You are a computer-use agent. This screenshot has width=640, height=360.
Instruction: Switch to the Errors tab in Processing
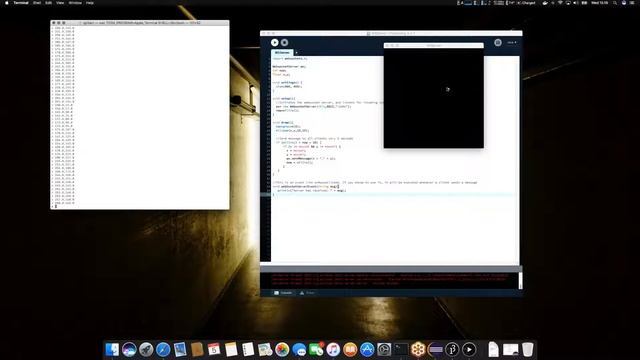(x=307, y=293)
